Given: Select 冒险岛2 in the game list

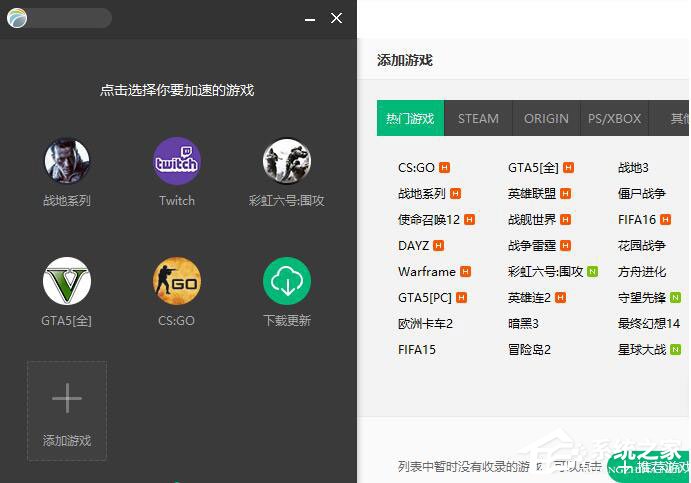Looking at the screenshot, I should click(x=529, y=349).
